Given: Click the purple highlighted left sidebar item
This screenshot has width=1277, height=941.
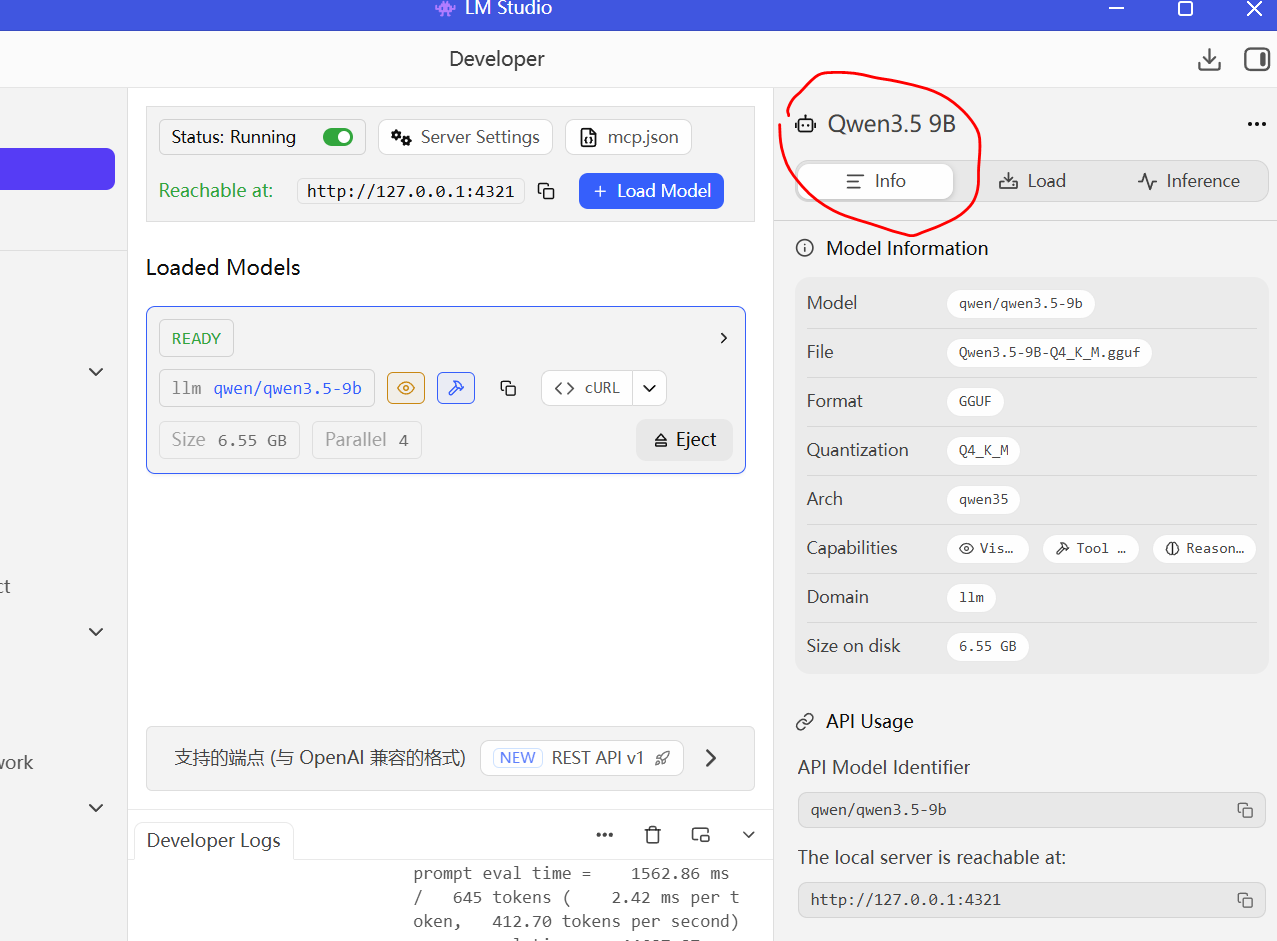Looking at the screenshot, I should (57, 169).
